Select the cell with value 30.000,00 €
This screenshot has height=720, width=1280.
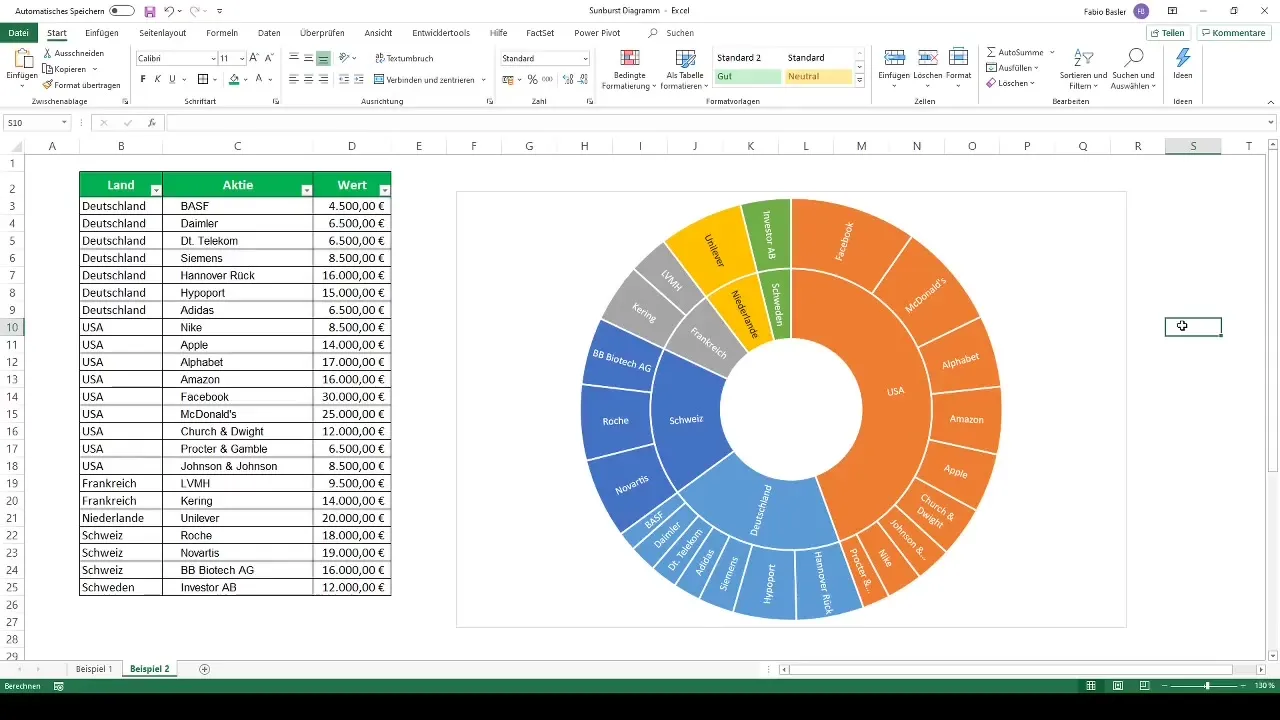pyautogui.click(x=352, y=397)
